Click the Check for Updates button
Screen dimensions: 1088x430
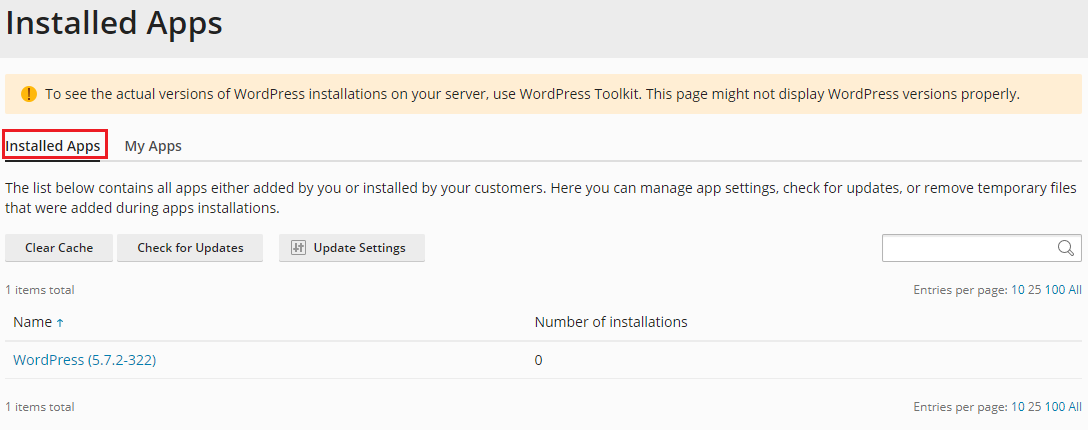(x=190, y=248)
